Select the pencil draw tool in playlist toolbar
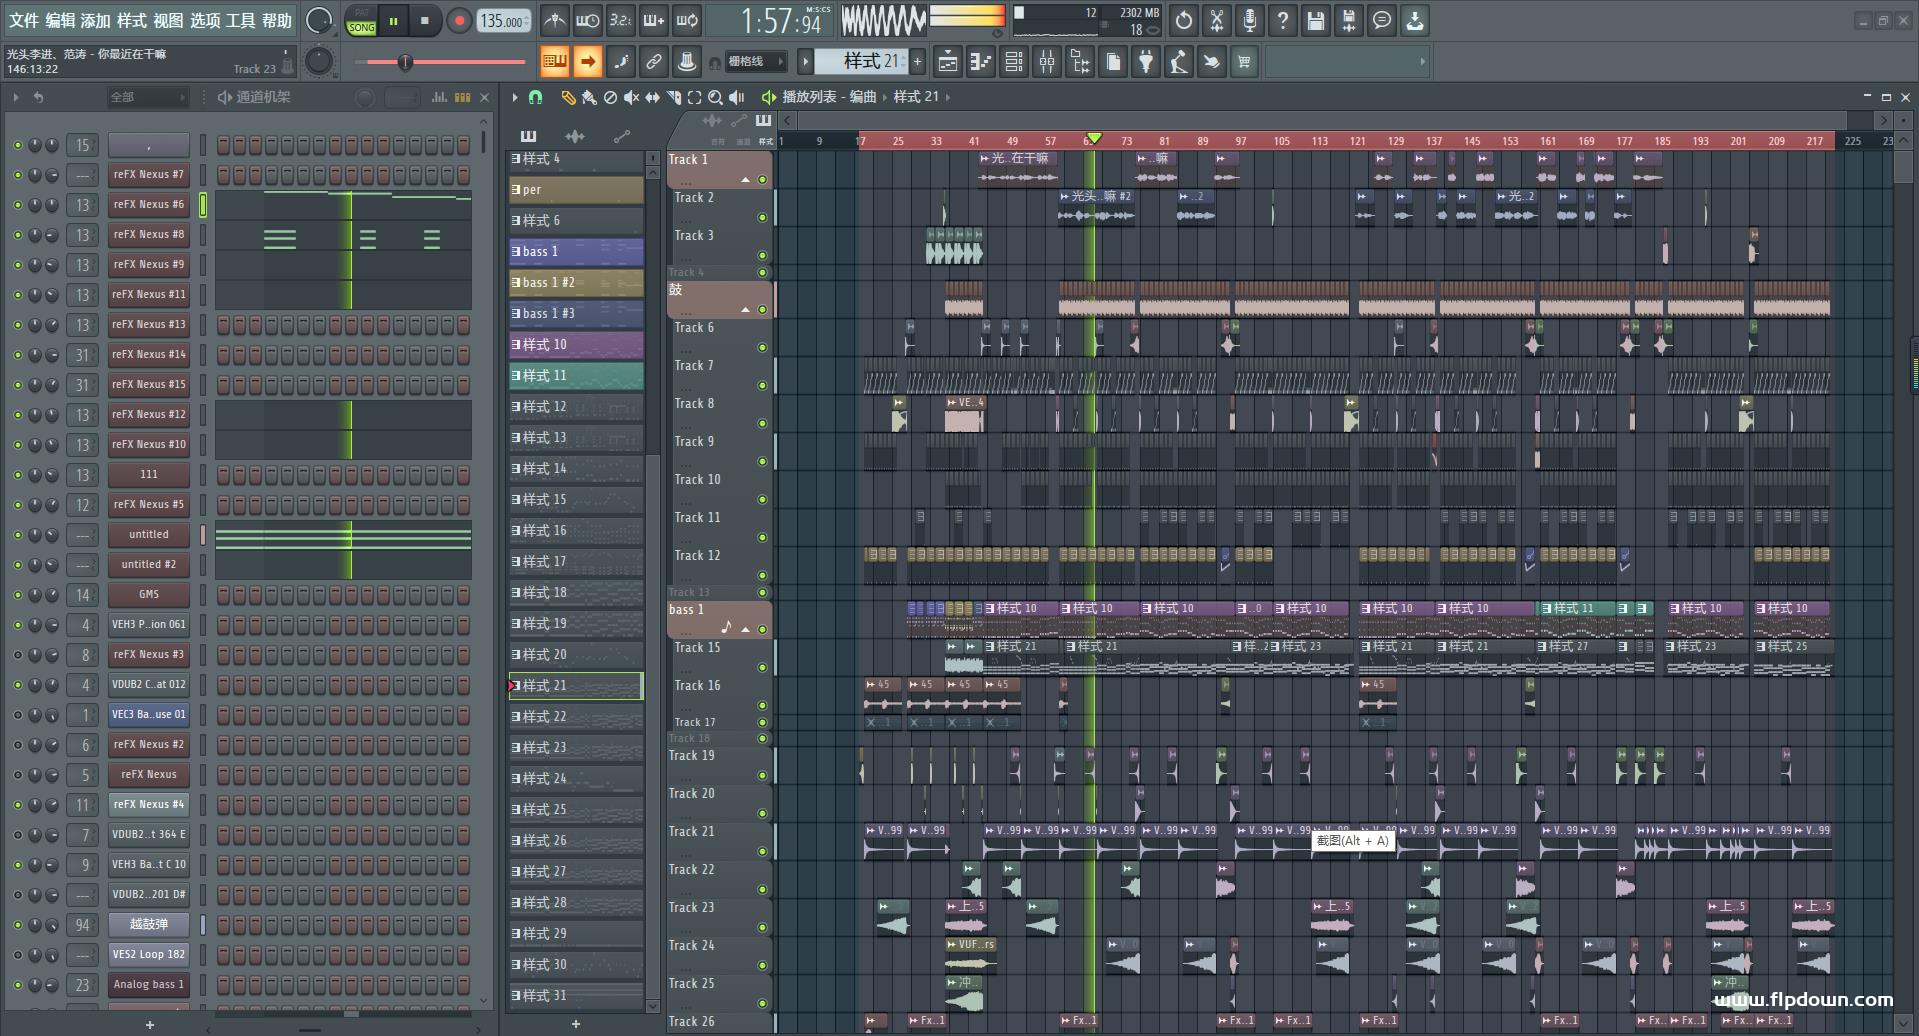Viewport: 1919px width, 1036px height. point(568,97)
